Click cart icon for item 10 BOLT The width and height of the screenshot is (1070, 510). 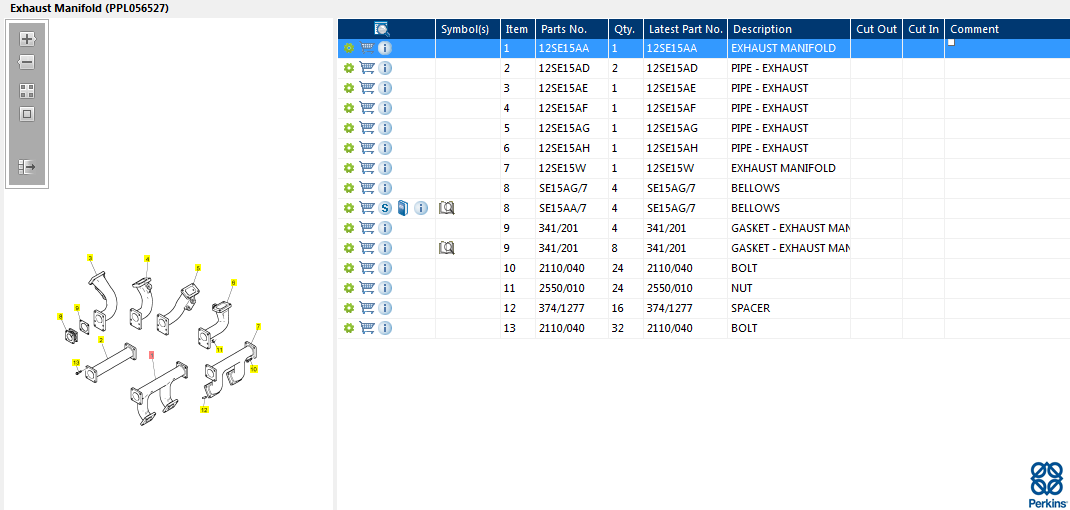click(367, 268)
